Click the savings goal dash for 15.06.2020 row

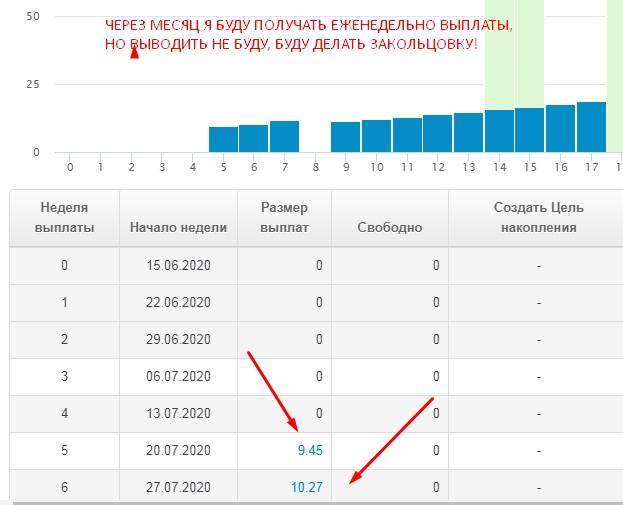click(539, 265)
